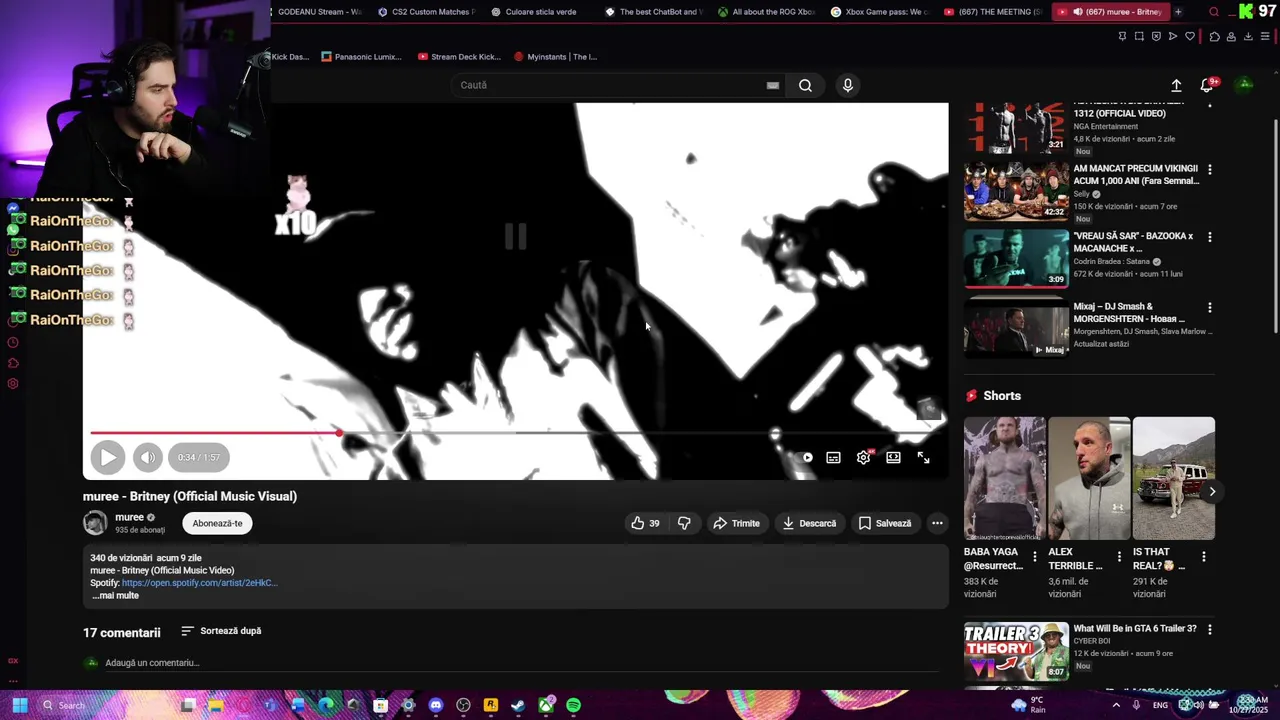Switch to Xbox Game pass tab
Viewport: 1280px width, 720px height.
[x=880, y=12]
